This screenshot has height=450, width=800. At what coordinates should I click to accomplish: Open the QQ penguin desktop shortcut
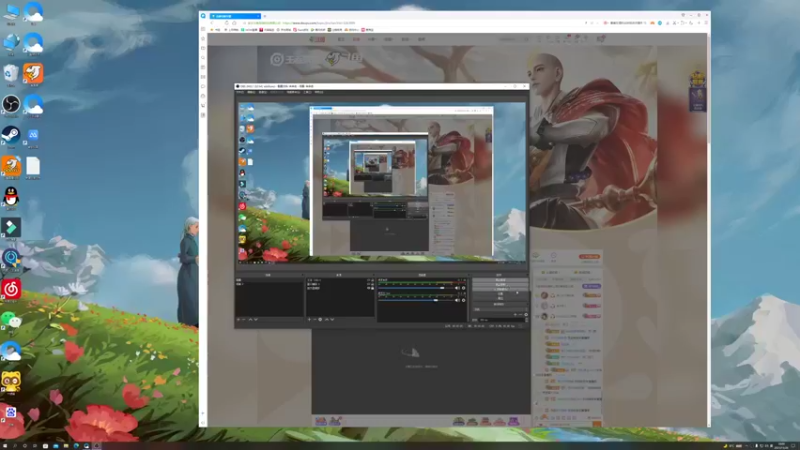11,197
